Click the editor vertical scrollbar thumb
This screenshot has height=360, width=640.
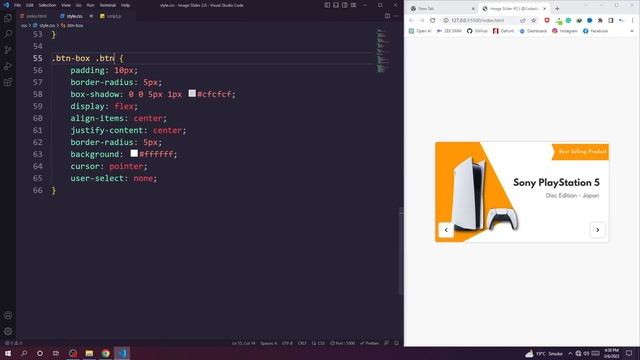click(x=401, y=251)
